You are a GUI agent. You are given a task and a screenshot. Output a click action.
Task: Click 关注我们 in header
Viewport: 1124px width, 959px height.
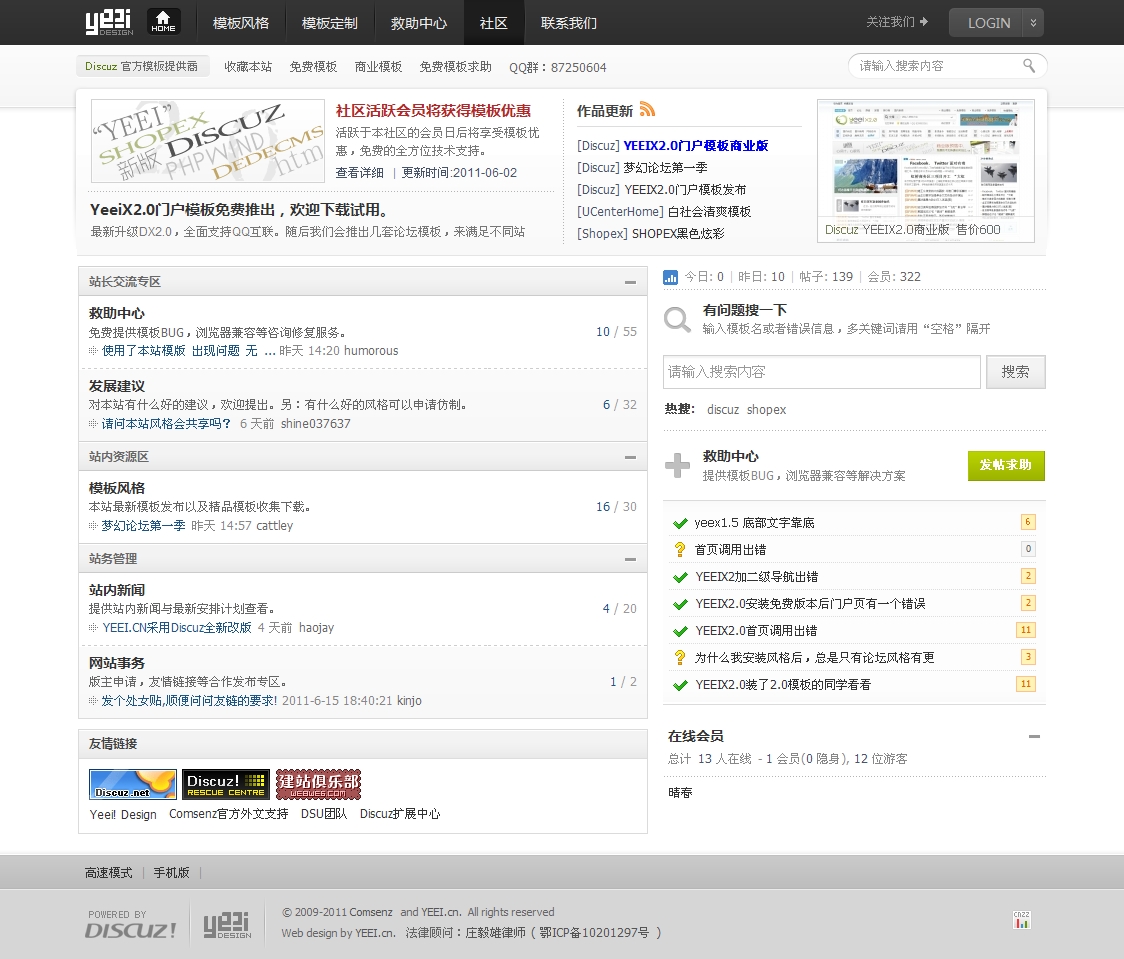click(890, 22)
